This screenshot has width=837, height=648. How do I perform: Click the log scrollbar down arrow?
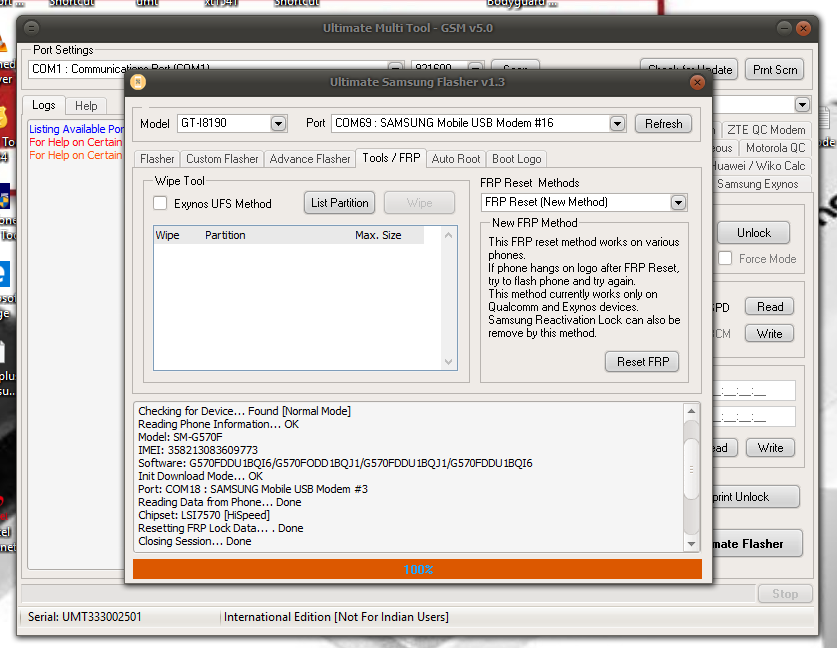pos(691,544)
